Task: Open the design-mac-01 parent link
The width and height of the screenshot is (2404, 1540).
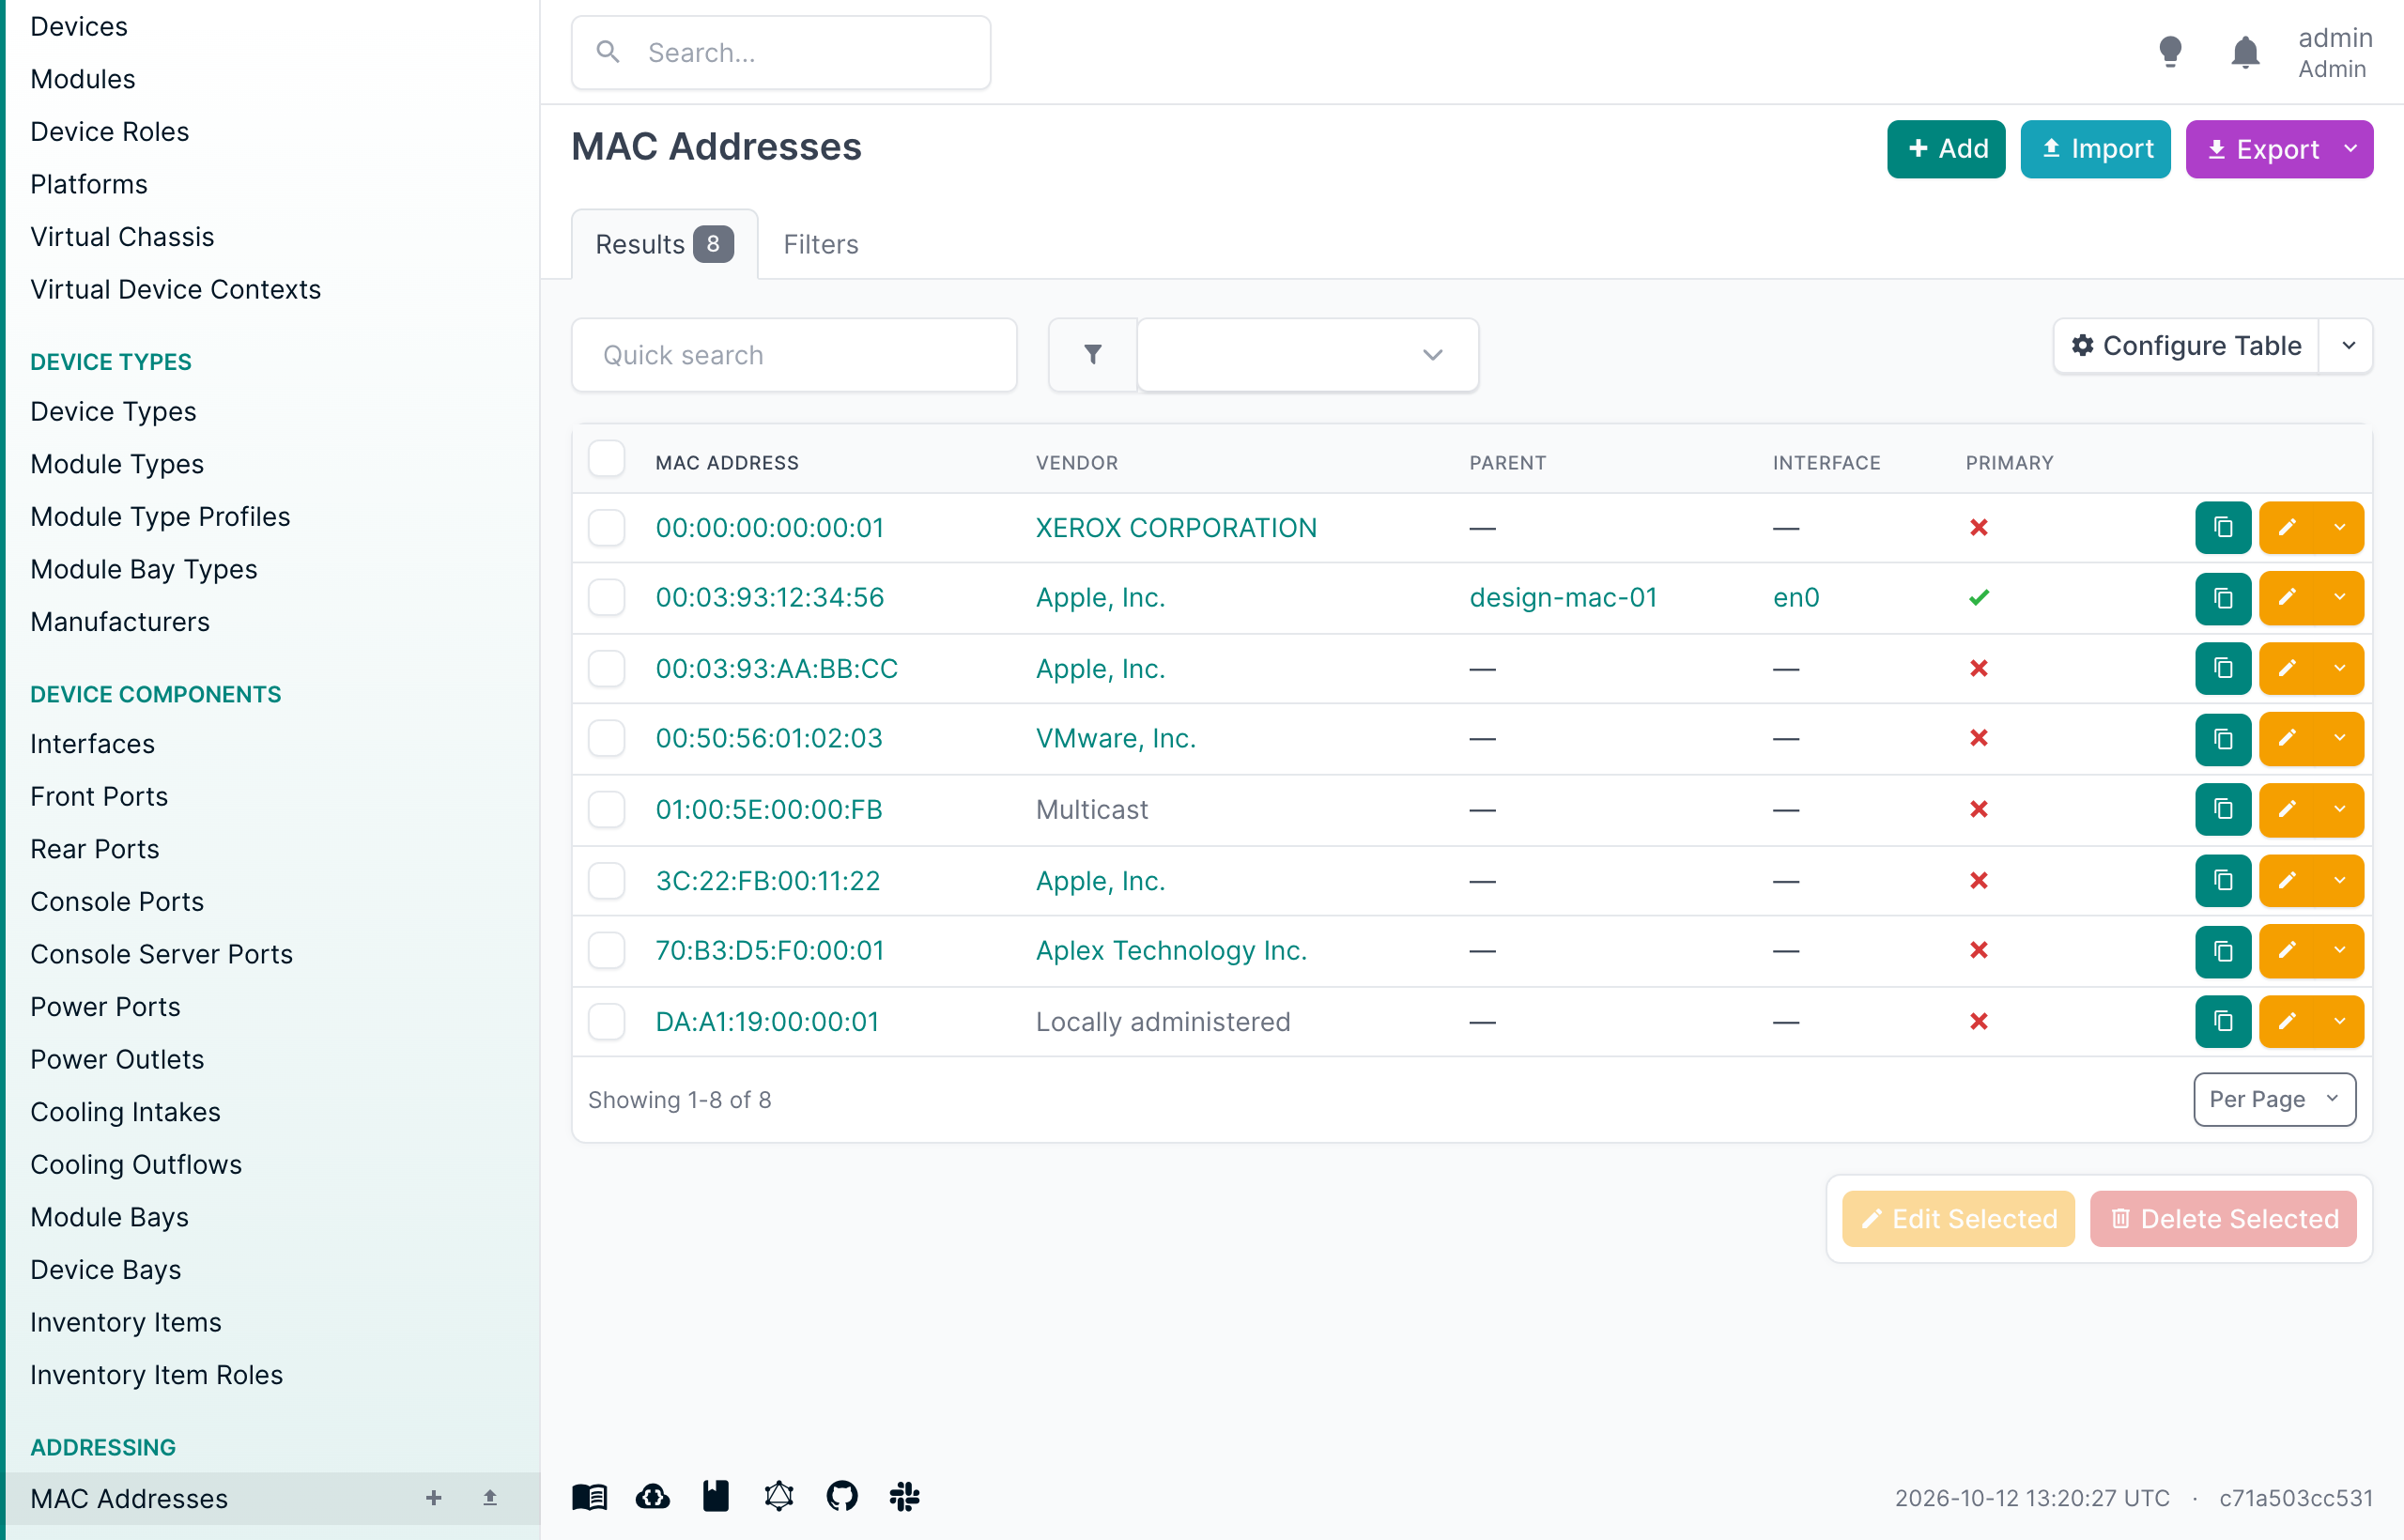Action: (x=1563, y=598)
